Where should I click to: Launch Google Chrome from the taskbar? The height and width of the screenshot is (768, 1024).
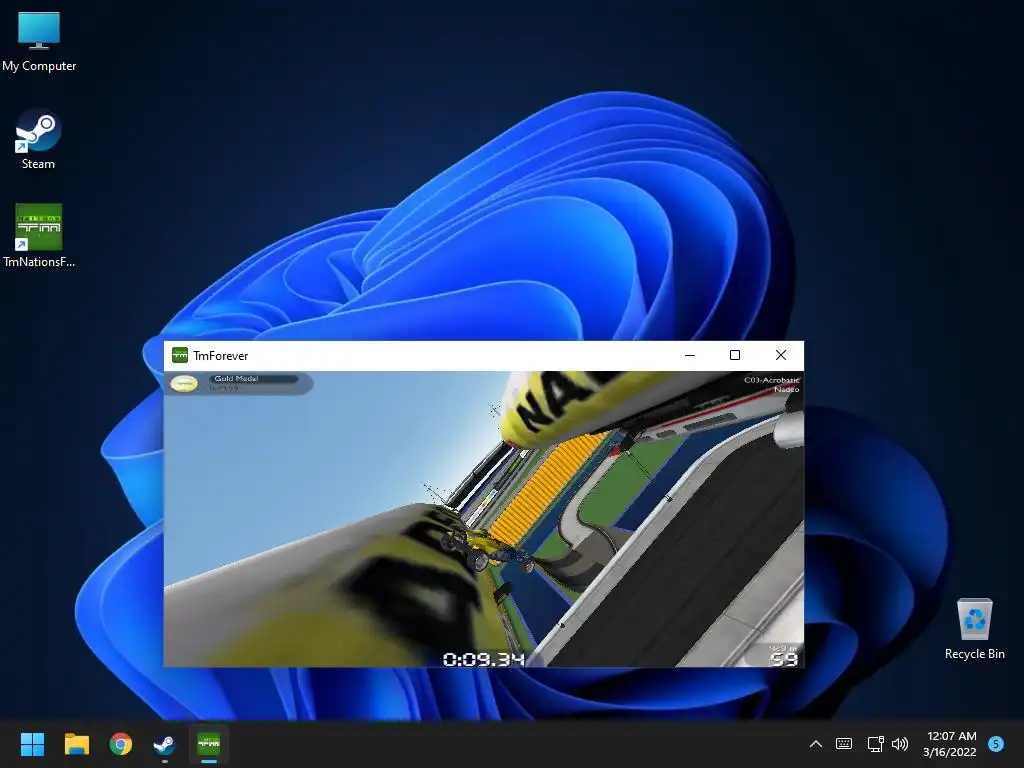pos(121,744)
